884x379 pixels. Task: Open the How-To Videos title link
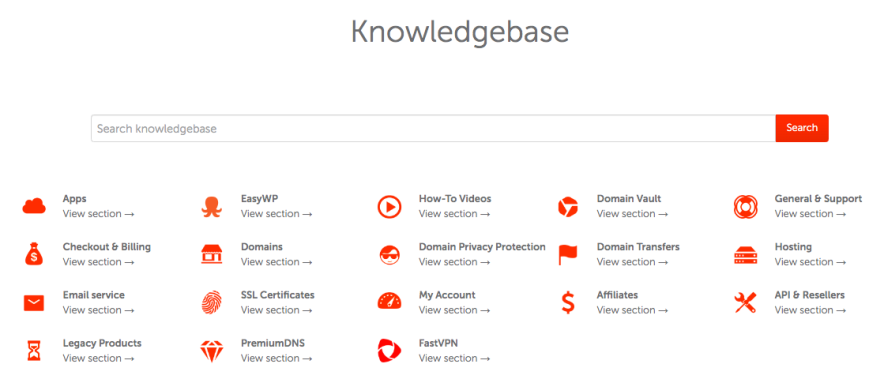pyautogui.click(x=455, y=199)
